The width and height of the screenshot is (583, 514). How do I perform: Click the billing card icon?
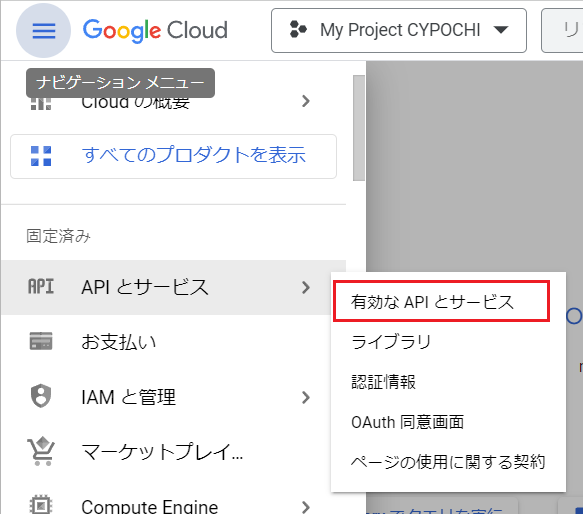click(x=41, y=341)
